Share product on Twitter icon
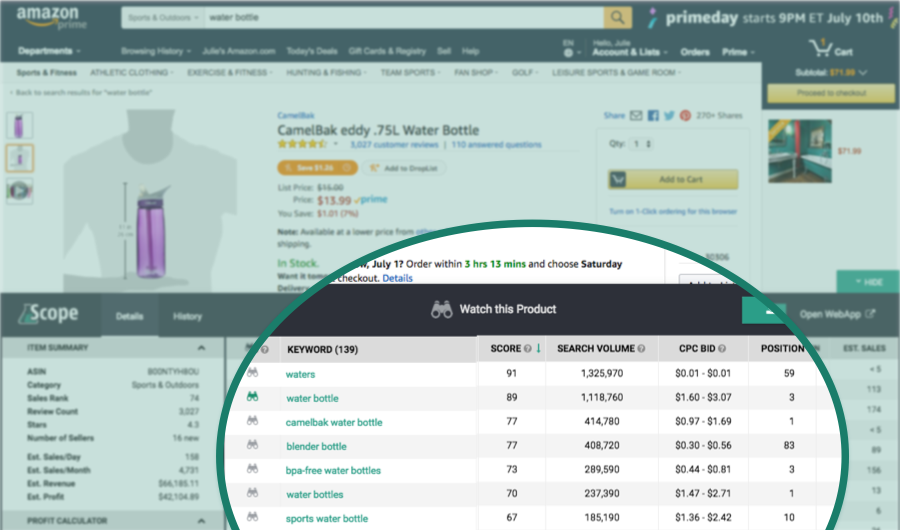Screen dimensions: 900x530 (x=669, y=115)
